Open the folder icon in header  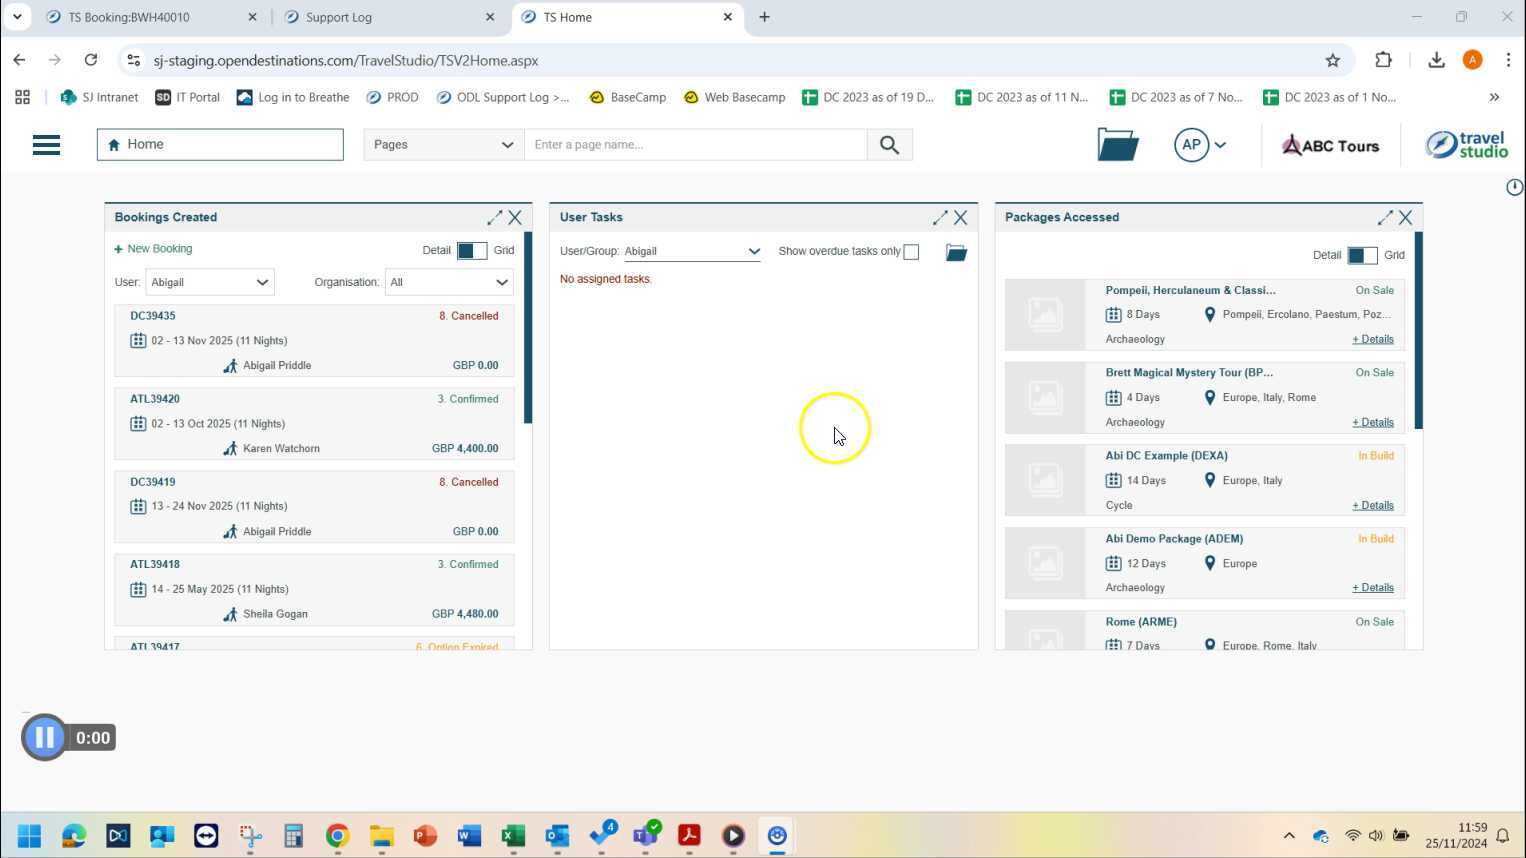pyautogui.click(x=1117, y=145)
